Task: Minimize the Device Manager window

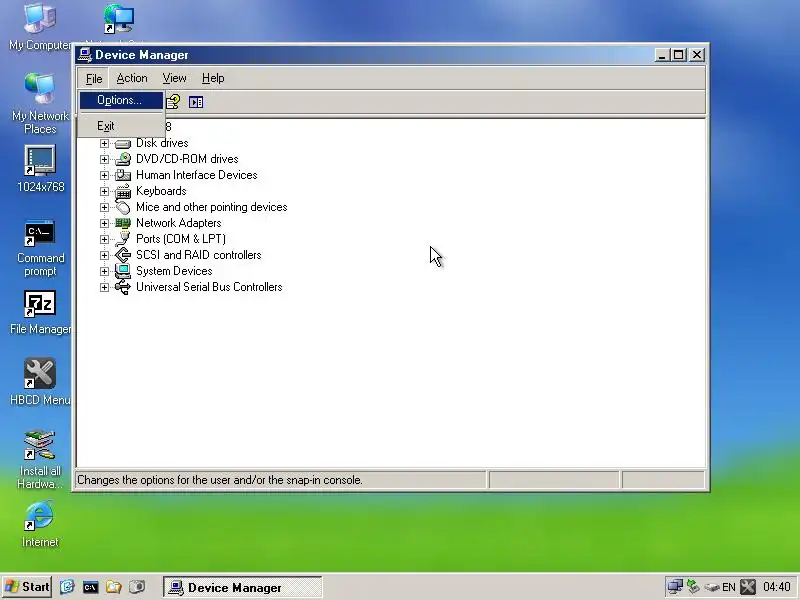Action: pos(662,55)
